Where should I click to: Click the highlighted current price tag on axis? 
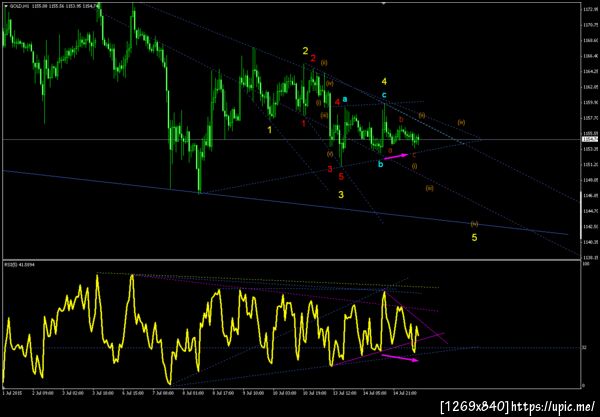590,139
